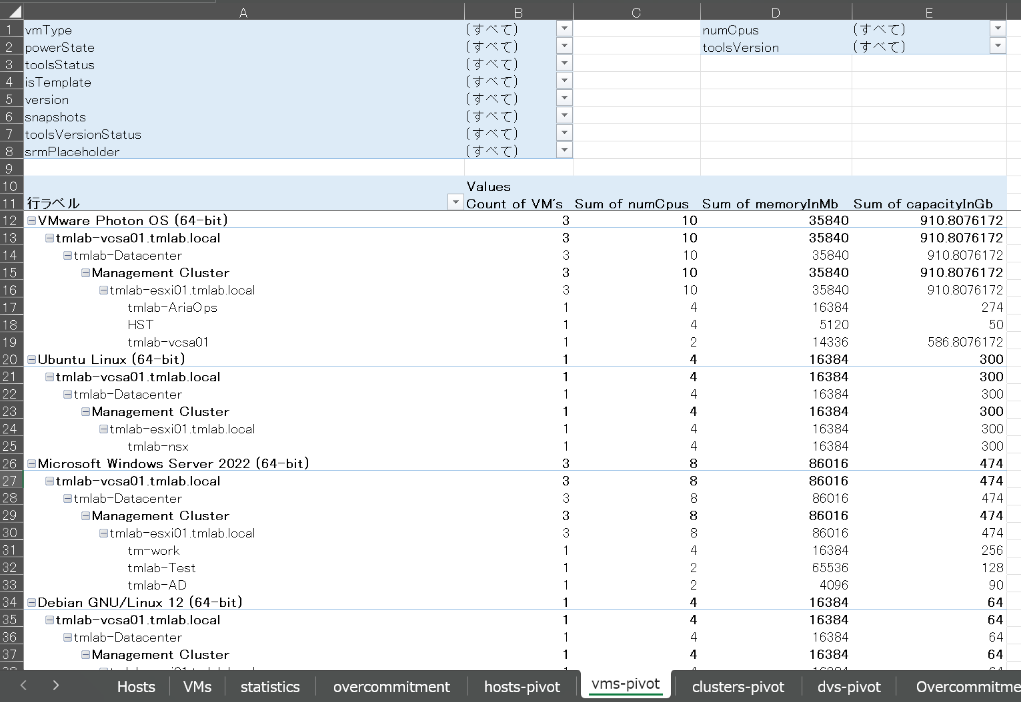Image resolution: width=1021 pixels, height=702 pixels.
Task: Open the vmType filter dropdown
Action: (x=564, y=30)
